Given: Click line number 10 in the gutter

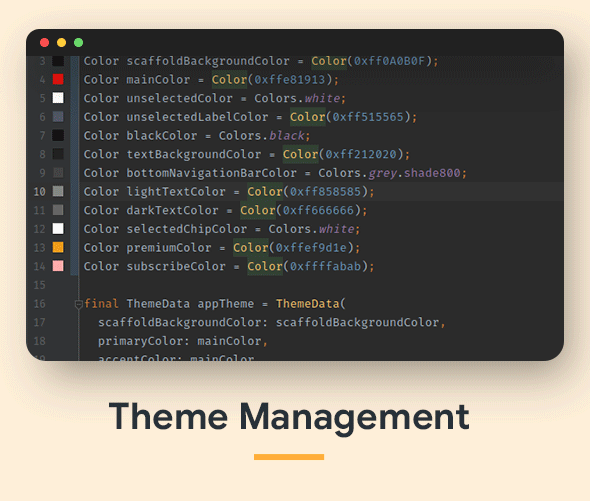Looking at the screenshot, I should pyautogui.click(x=40, y=192).
